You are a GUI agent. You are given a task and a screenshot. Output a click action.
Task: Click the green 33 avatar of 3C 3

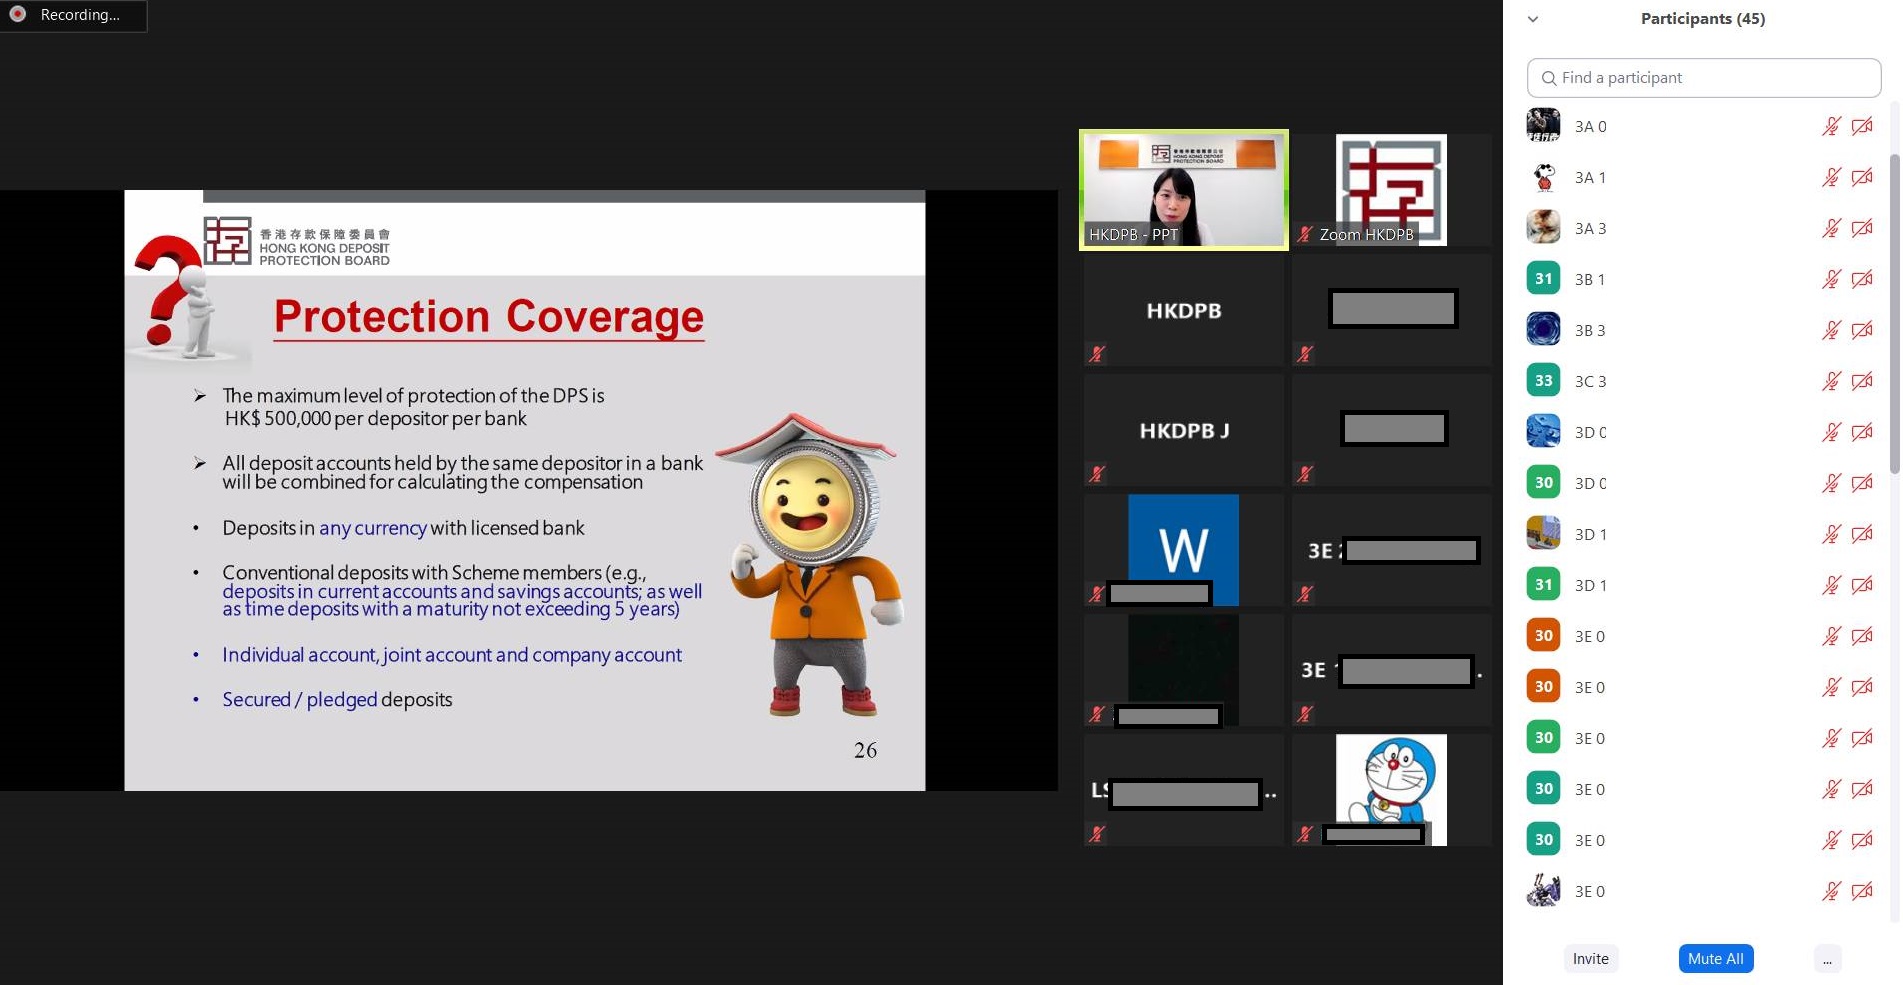tap(1543, 380)
